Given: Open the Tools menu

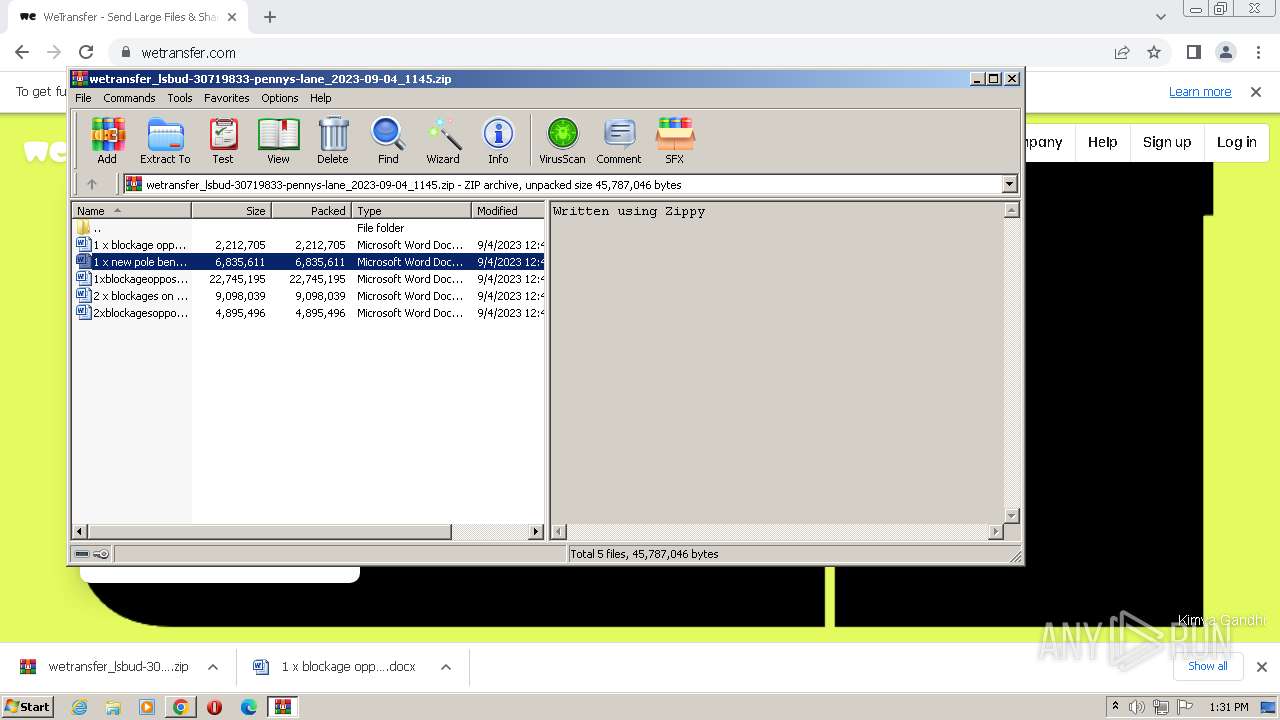Looking at the screenshot, I should (x=180, y=98).
